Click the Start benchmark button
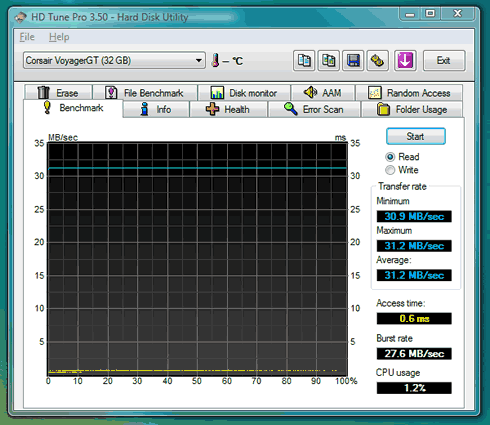This screenshot has height=425, width=490. tap(416, 136)
